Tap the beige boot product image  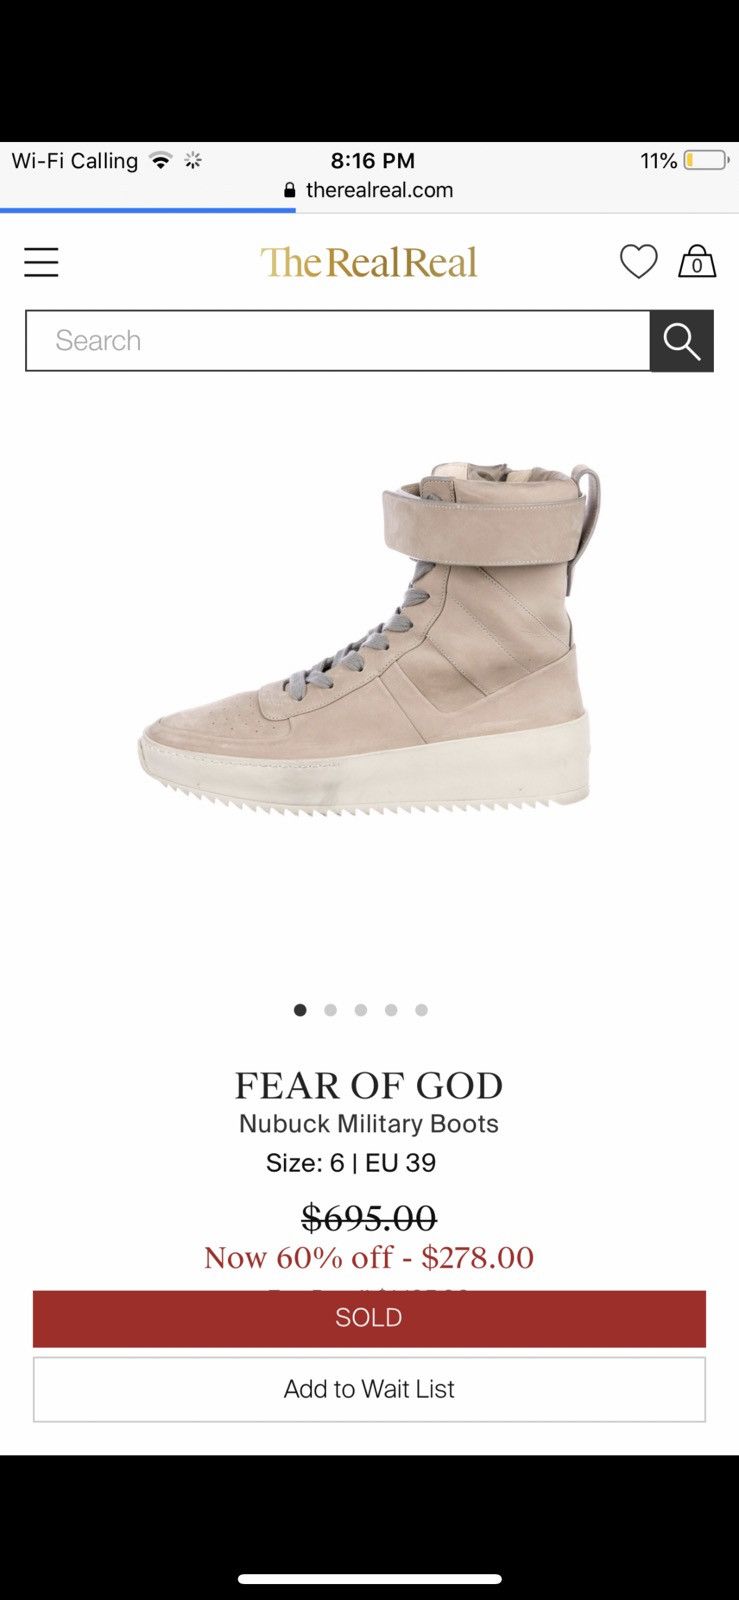pyautogui.click(x=369, y=637)
